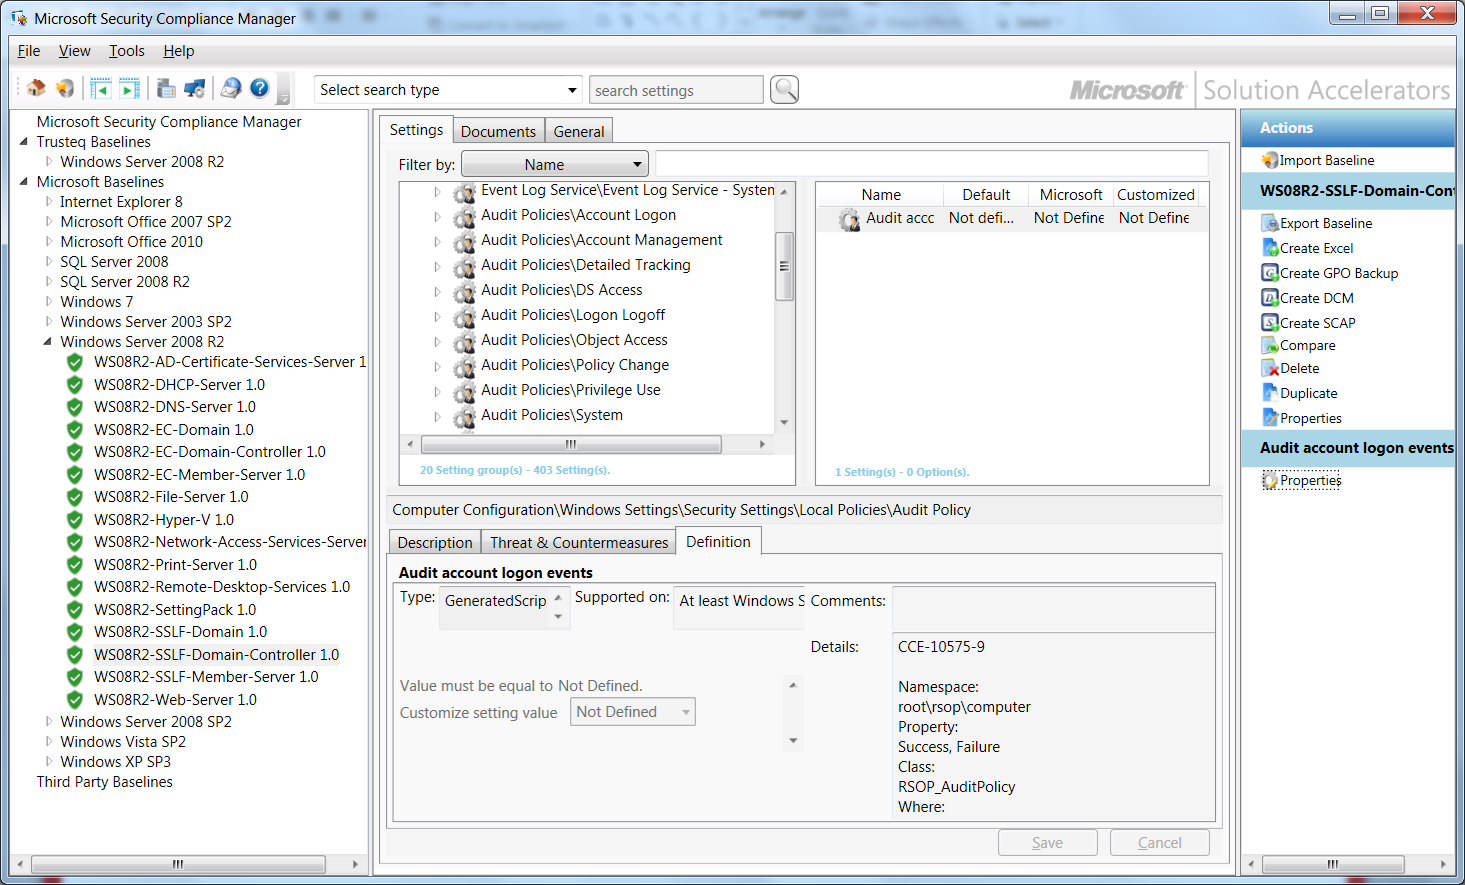Click the baseline Properties action icon
Screen dimensions: 1465x885
pos(1270,418)
